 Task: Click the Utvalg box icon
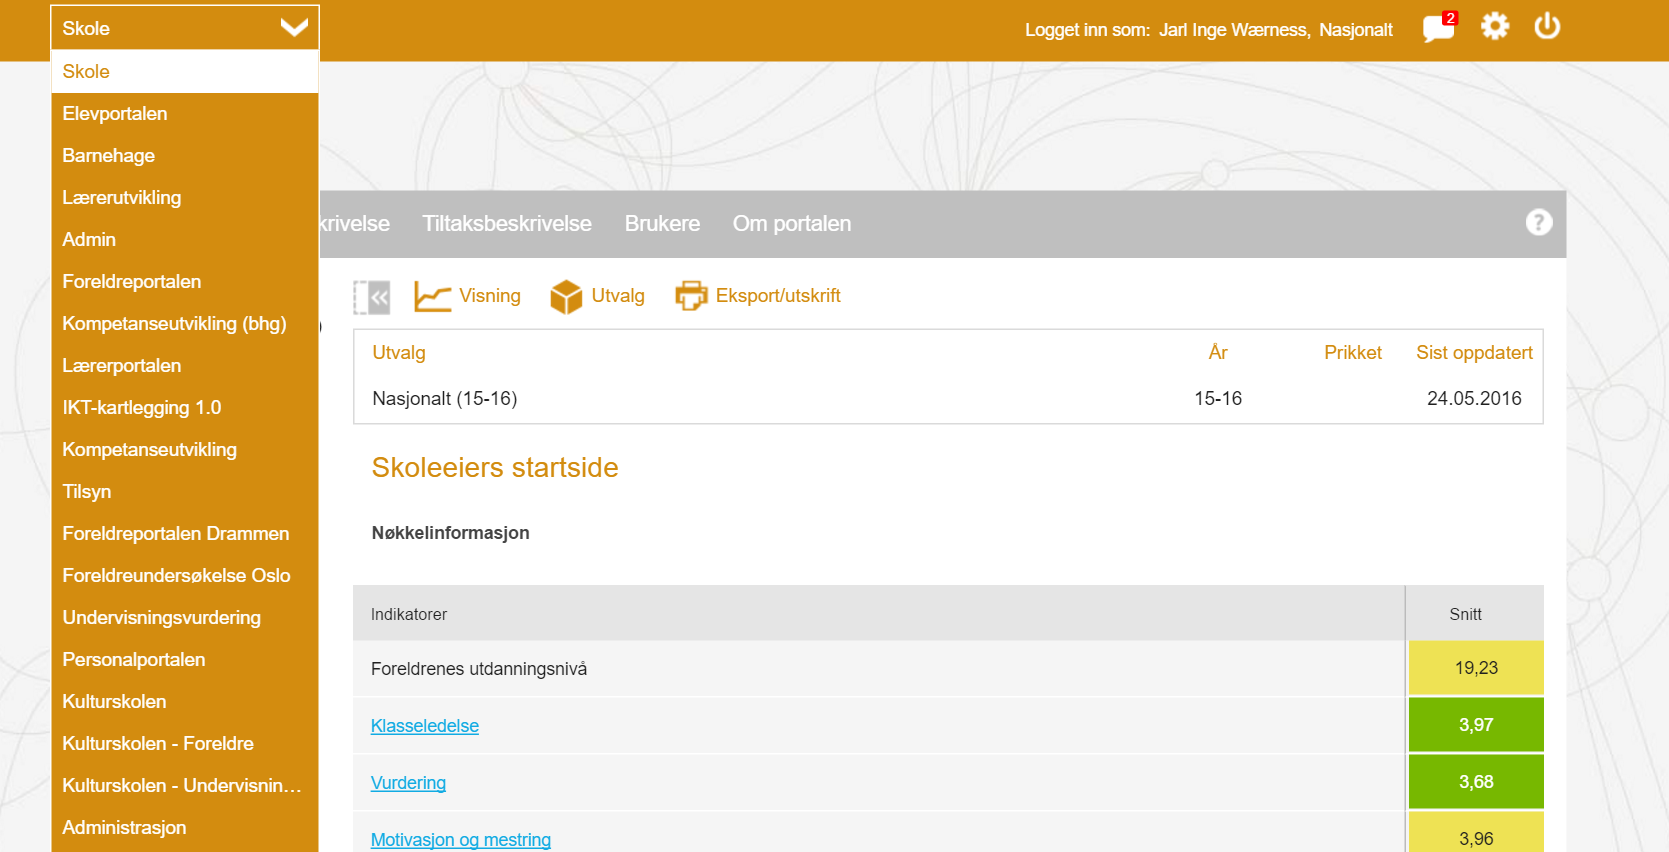(x=566, y=296)
